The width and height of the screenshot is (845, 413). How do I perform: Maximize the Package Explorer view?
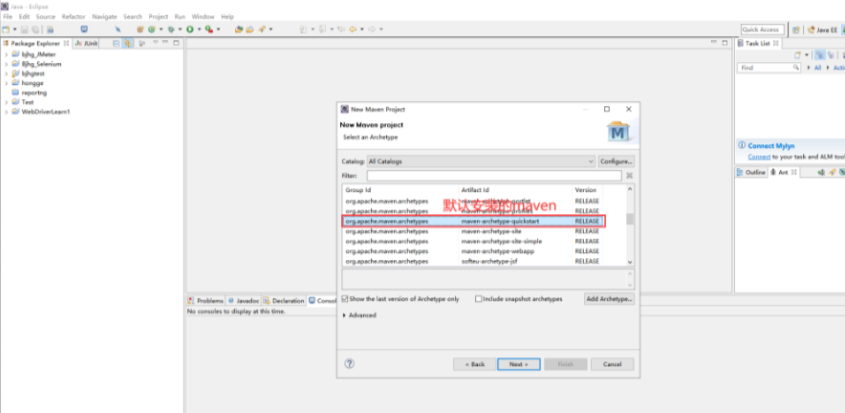click(176, 43)
